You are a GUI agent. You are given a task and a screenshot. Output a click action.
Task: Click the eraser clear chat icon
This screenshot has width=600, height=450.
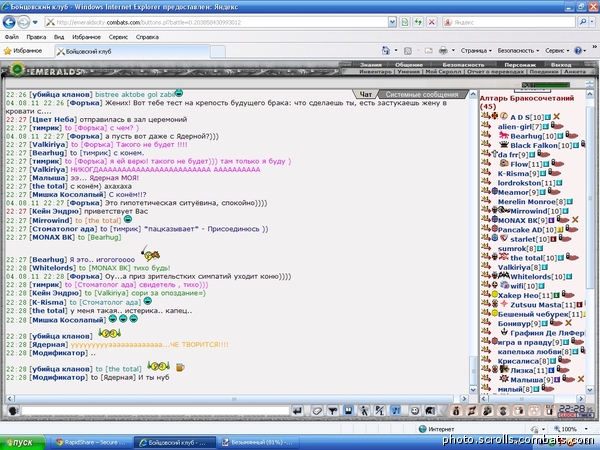(x=317, y=411)
